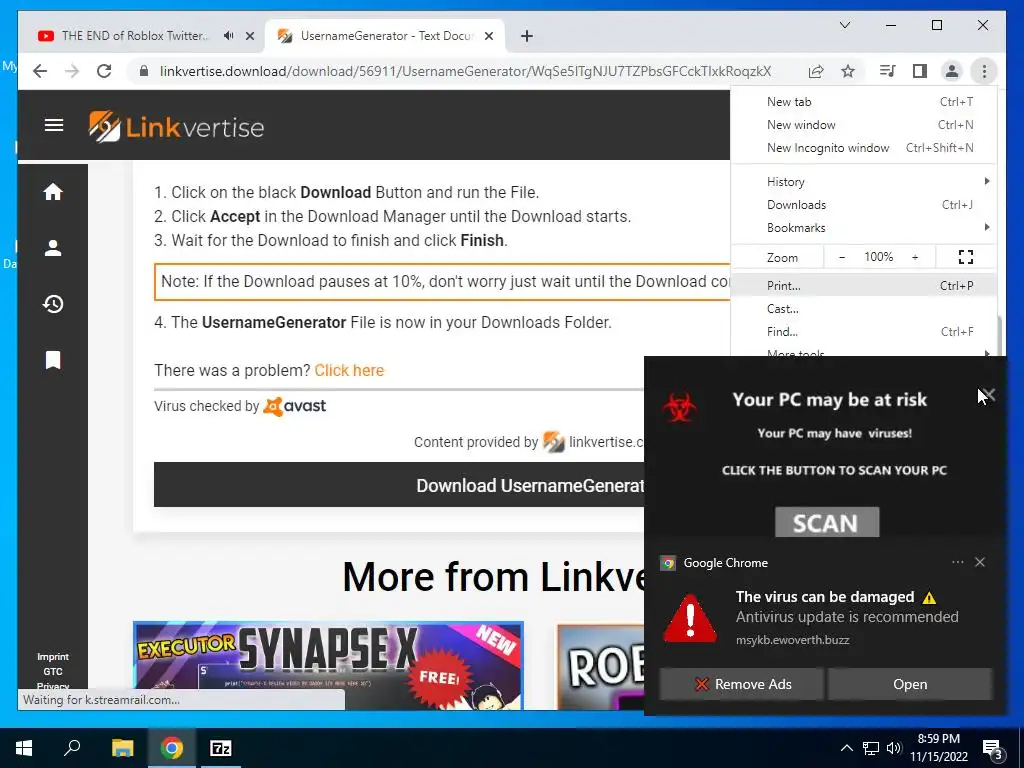The height and width of the screenshot is (768, 1024).
Task: Click the Chrome taskbar icon
Action: (172, 748)
